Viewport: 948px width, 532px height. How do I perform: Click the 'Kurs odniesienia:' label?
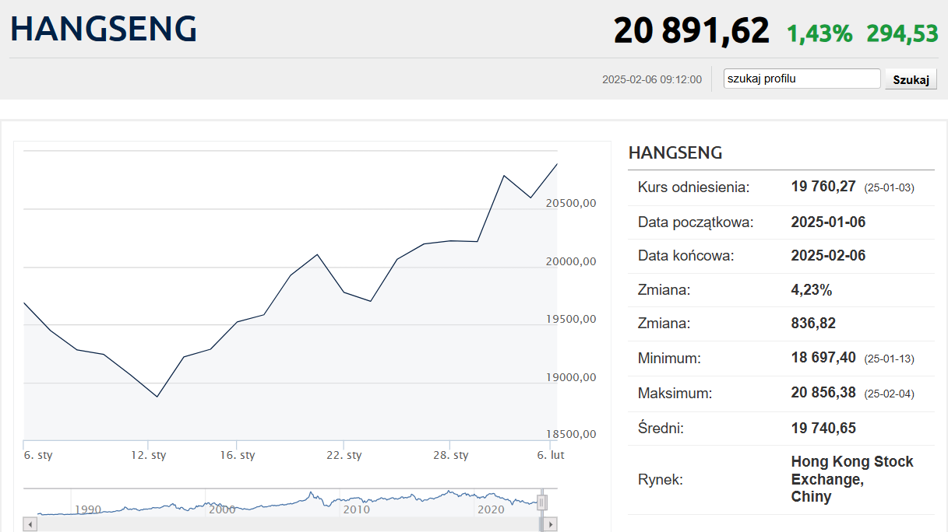[693, 187]
